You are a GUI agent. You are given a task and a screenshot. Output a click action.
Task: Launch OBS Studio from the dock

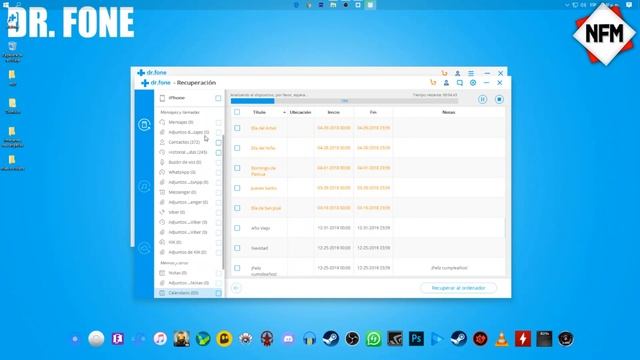click(x=352, y=338)
